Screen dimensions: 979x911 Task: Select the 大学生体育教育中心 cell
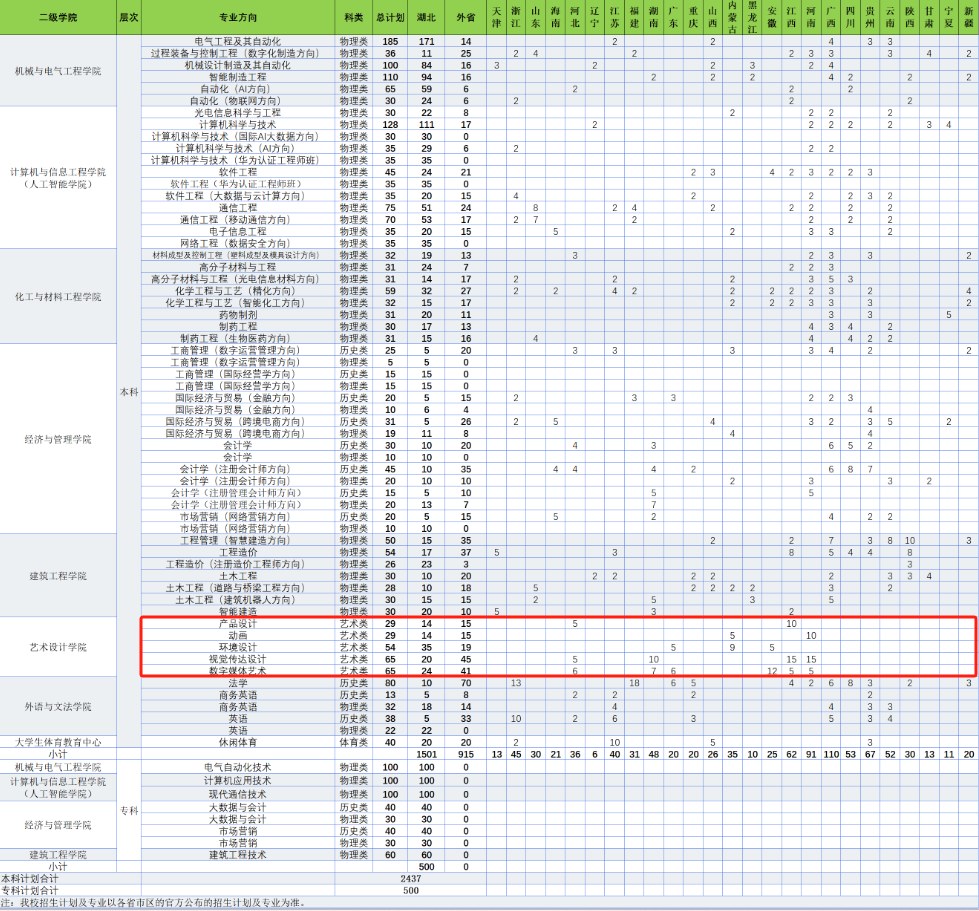tap(57, 742)
